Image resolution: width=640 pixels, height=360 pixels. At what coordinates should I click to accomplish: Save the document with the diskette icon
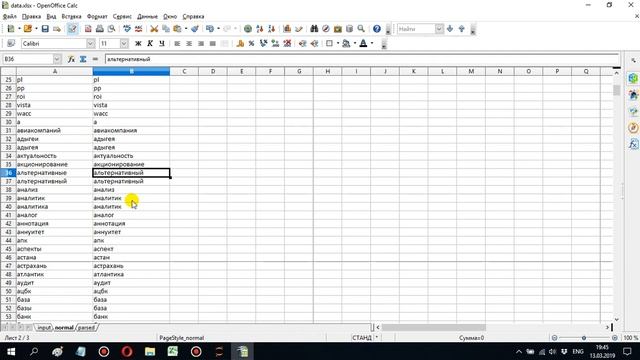(x=45, y=29)
